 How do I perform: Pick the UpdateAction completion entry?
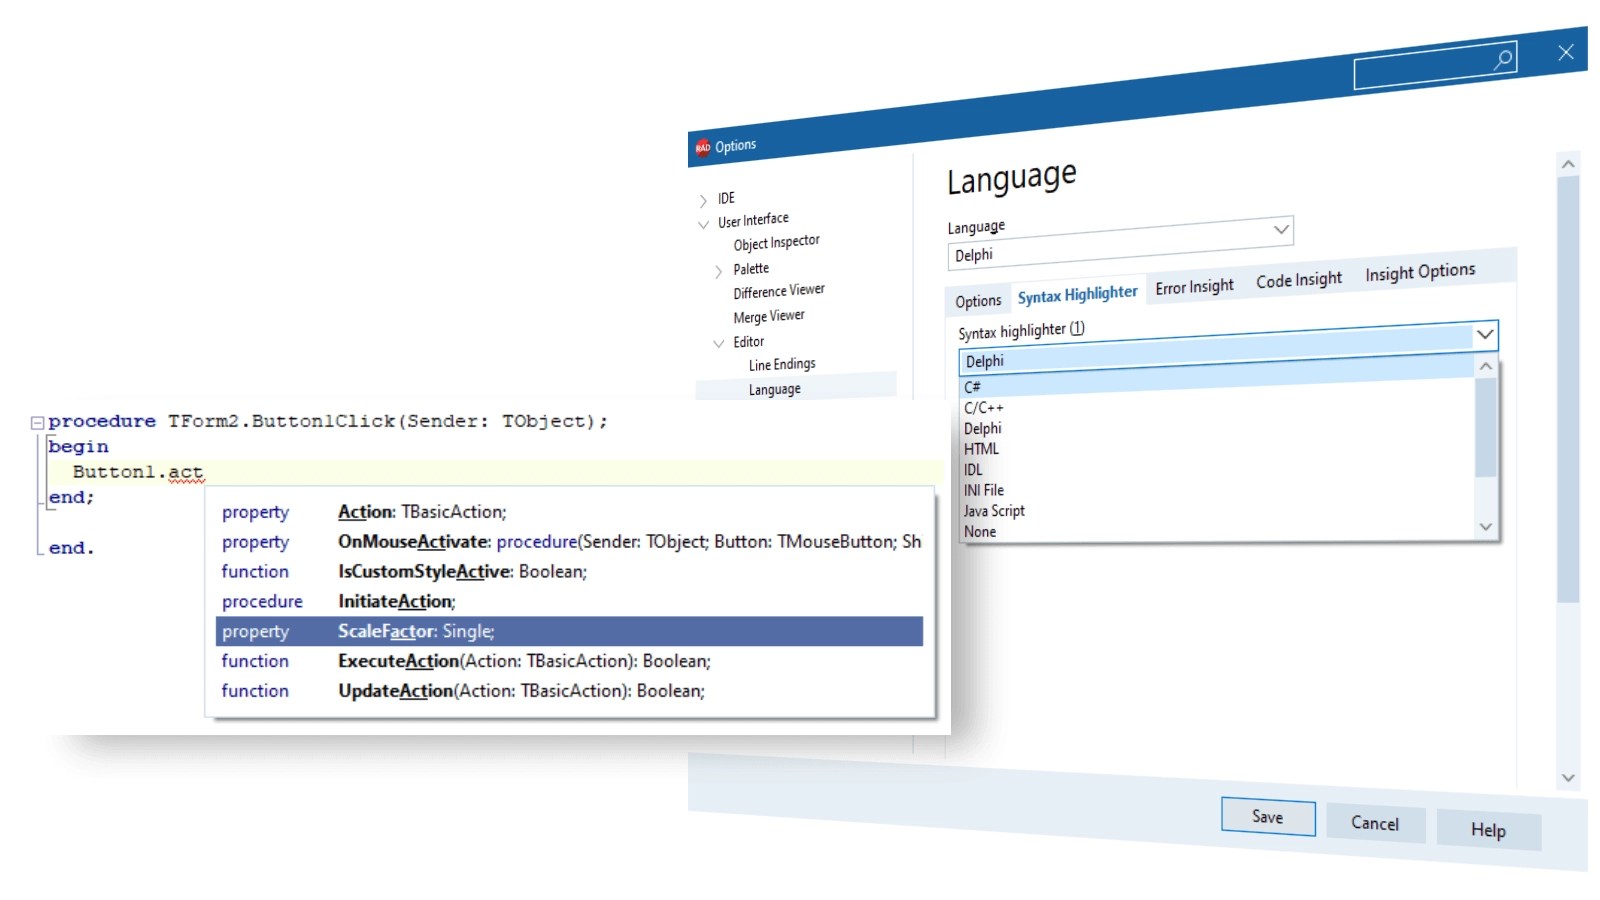click(x=569, y=691)
